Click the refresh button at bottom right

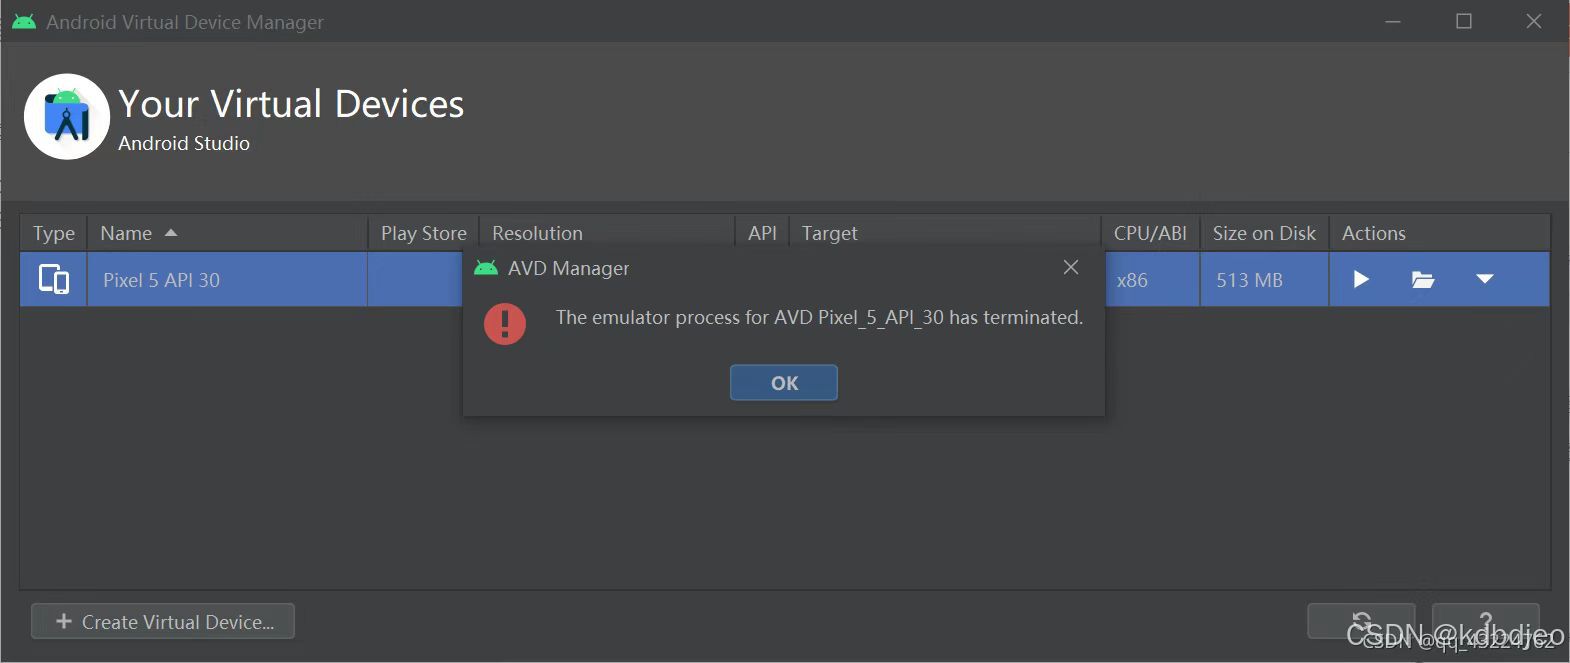click(1361, 621)
